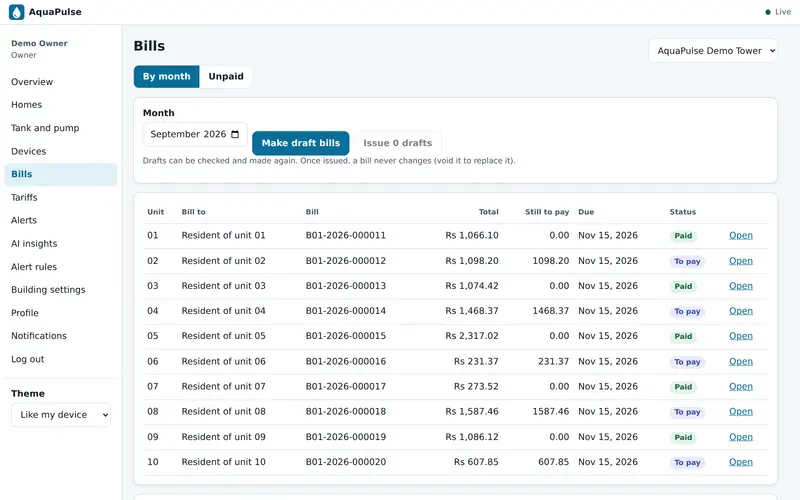800x500 pixels.
Task: Open bill for Resident of unit 02
Action: click(740, 261)
